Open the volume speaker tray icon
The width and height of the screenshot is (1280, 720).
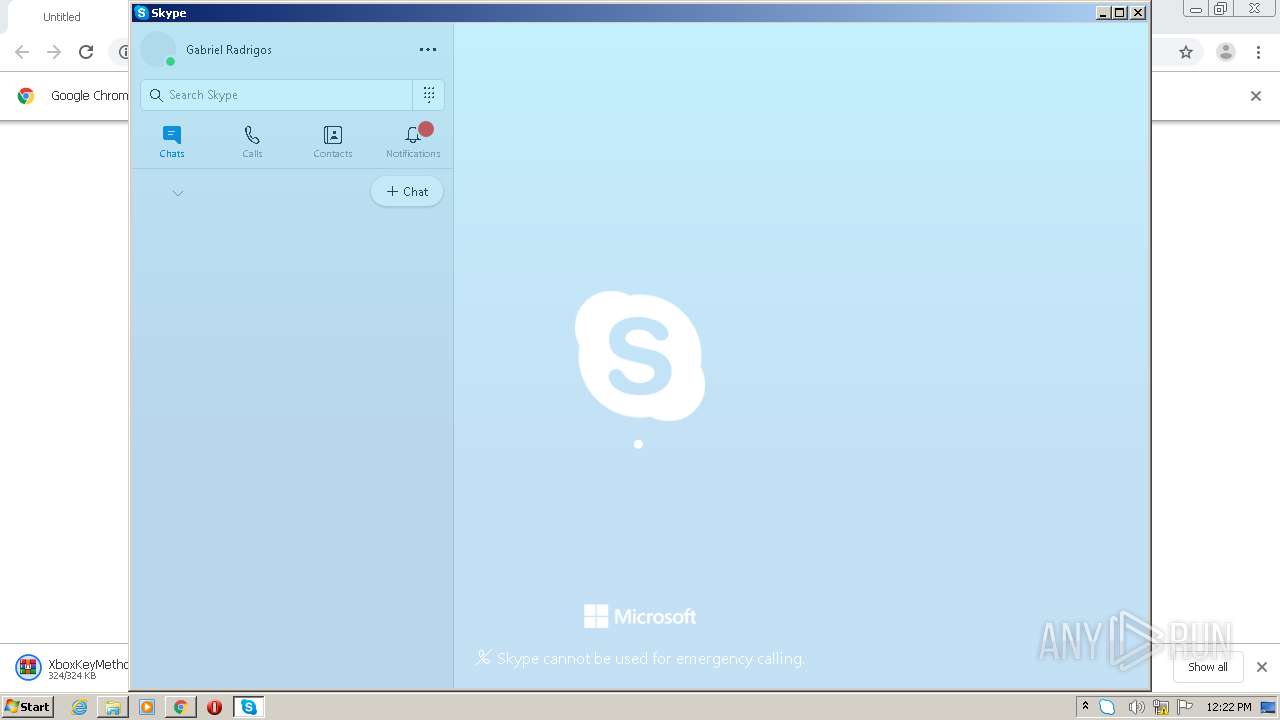coord(1136,707)
